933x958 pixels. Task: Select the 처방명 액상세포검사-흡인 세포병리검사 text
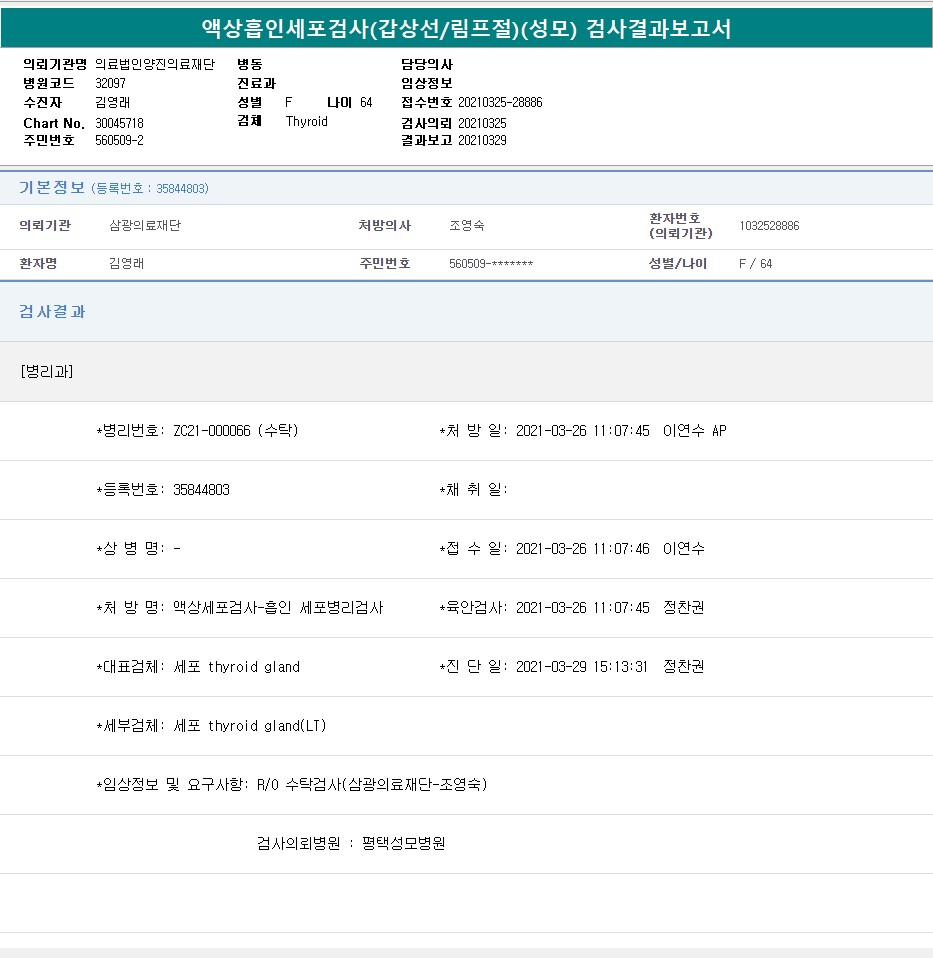[x=278, y=608]
